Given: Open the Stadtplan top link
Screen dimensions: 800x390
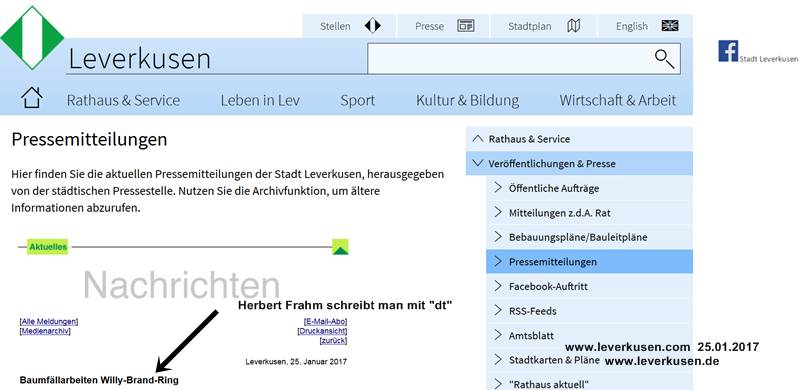Looking at the screenshot, I should (530, 26).
